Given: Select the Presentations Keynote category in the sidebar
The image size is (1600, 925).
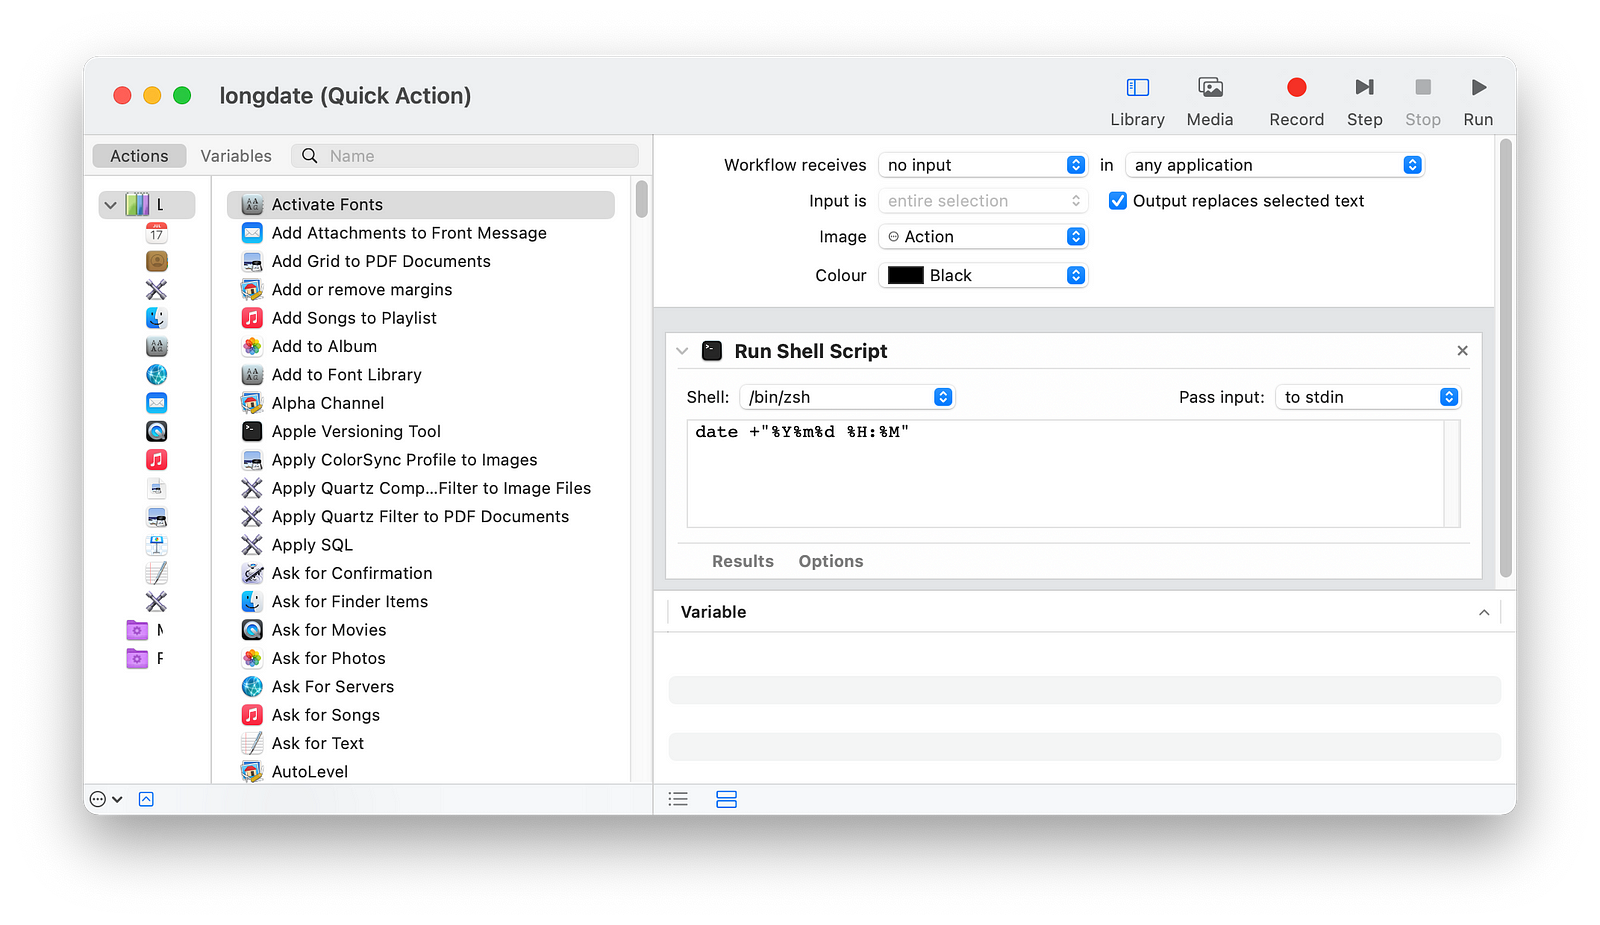Looking at the screenshot, I should point(157,545).
